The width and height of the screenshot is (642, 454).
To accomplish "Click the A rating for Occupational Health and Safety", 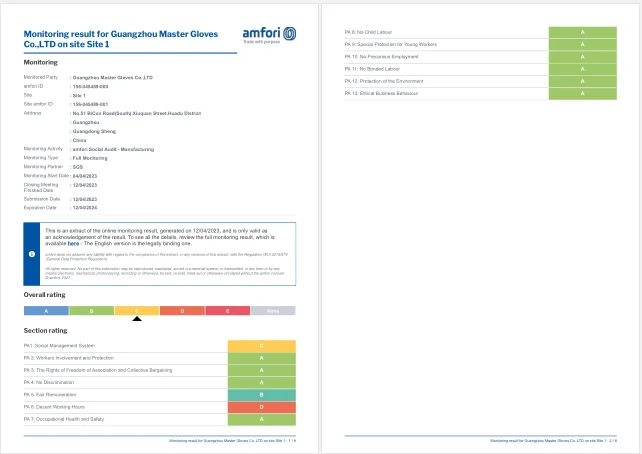I will click(x=262, y=420).
